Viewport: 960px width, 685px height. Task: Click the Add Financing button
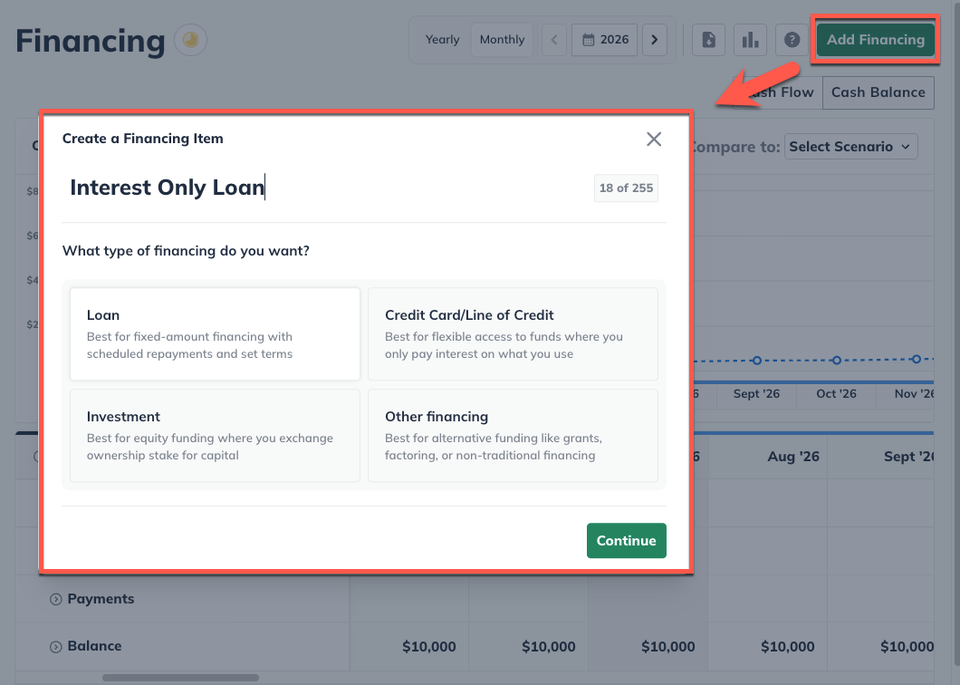[876, 40]
